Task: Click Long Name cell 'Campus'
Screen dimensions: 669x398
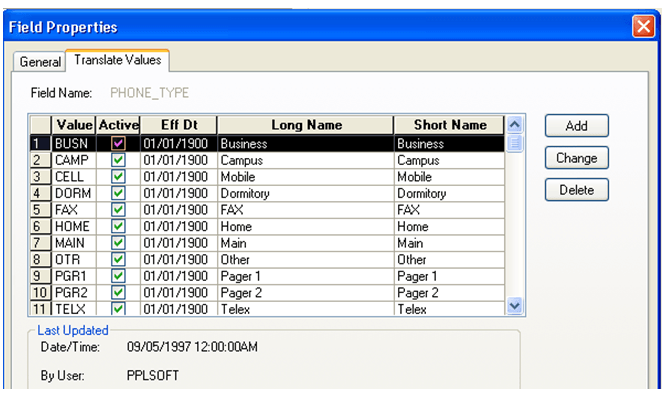Action: pyautogui.click(x=305, y=160)
